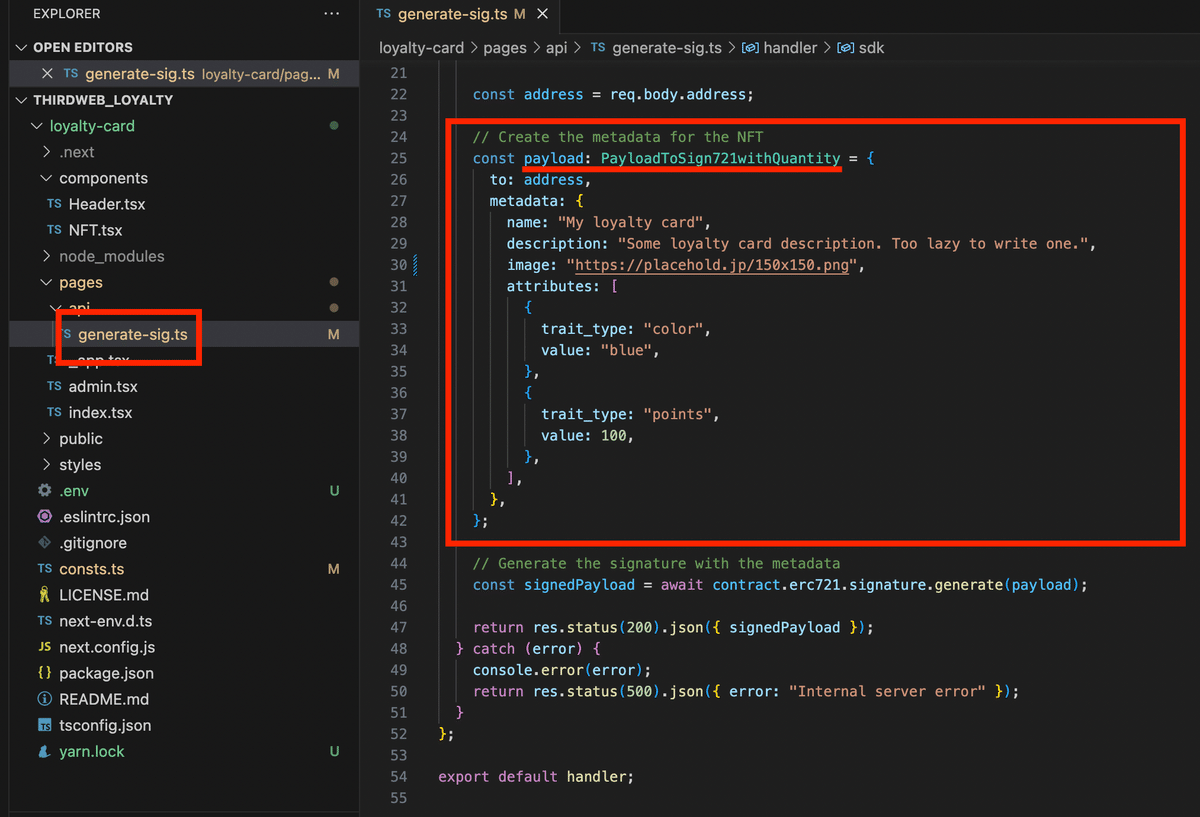Click the "My loyalty card" string
Image resolution: width=1200 pixels, height=817 pixels.
(633, 222)
